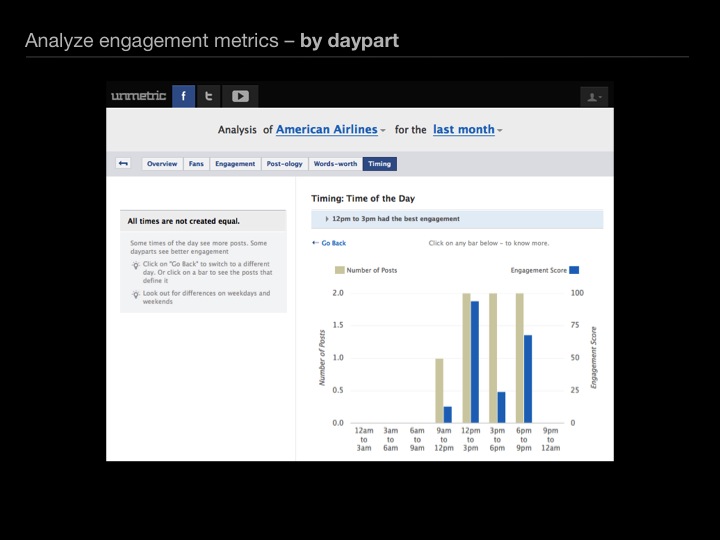This screenshot has height=540, width=720.
Task: Select the Words-worth tab
Action: pos(335,164)
